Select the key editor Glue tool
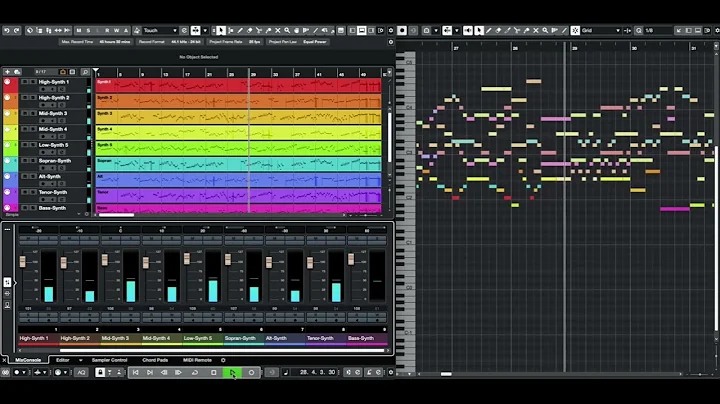Screen dimensions: 720x404 pos(526,30)
